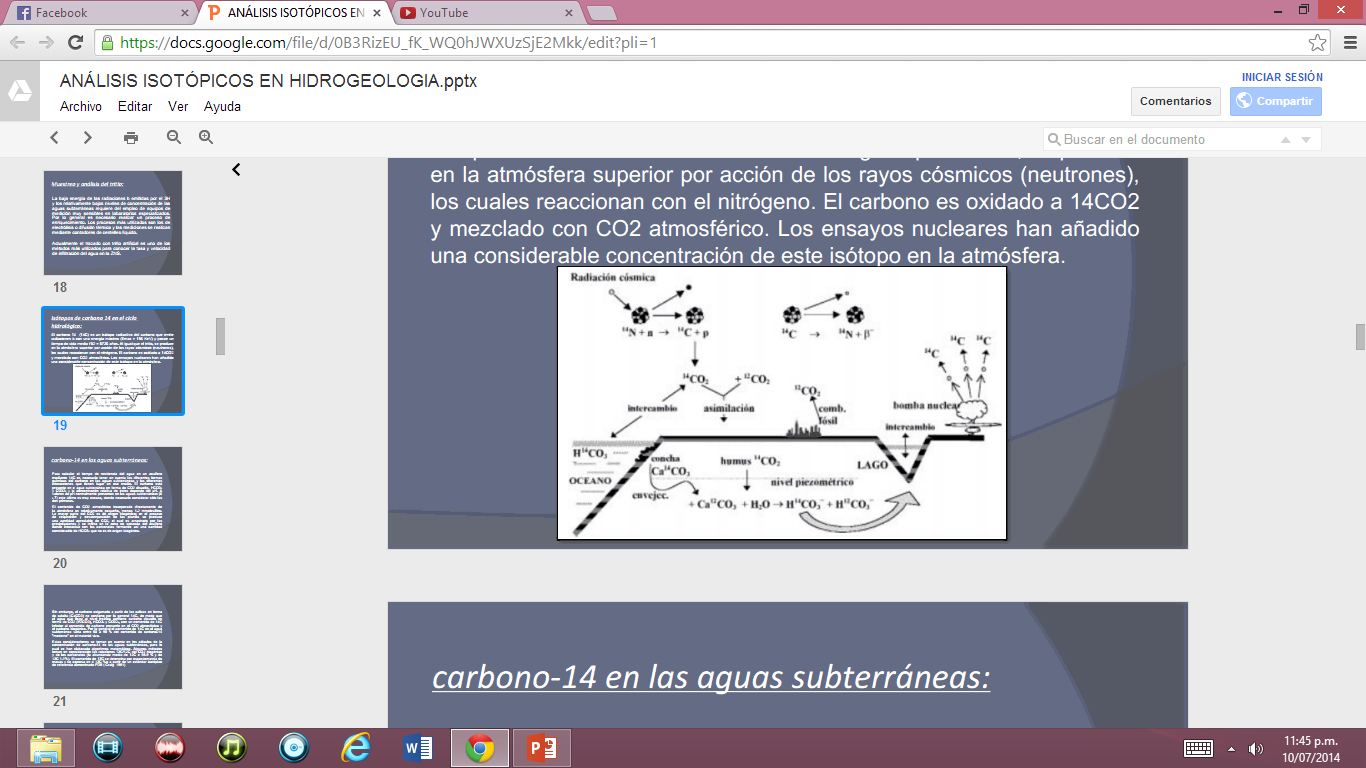
Task: Click INICIAR SESIÓN link
Action: 1282,77
